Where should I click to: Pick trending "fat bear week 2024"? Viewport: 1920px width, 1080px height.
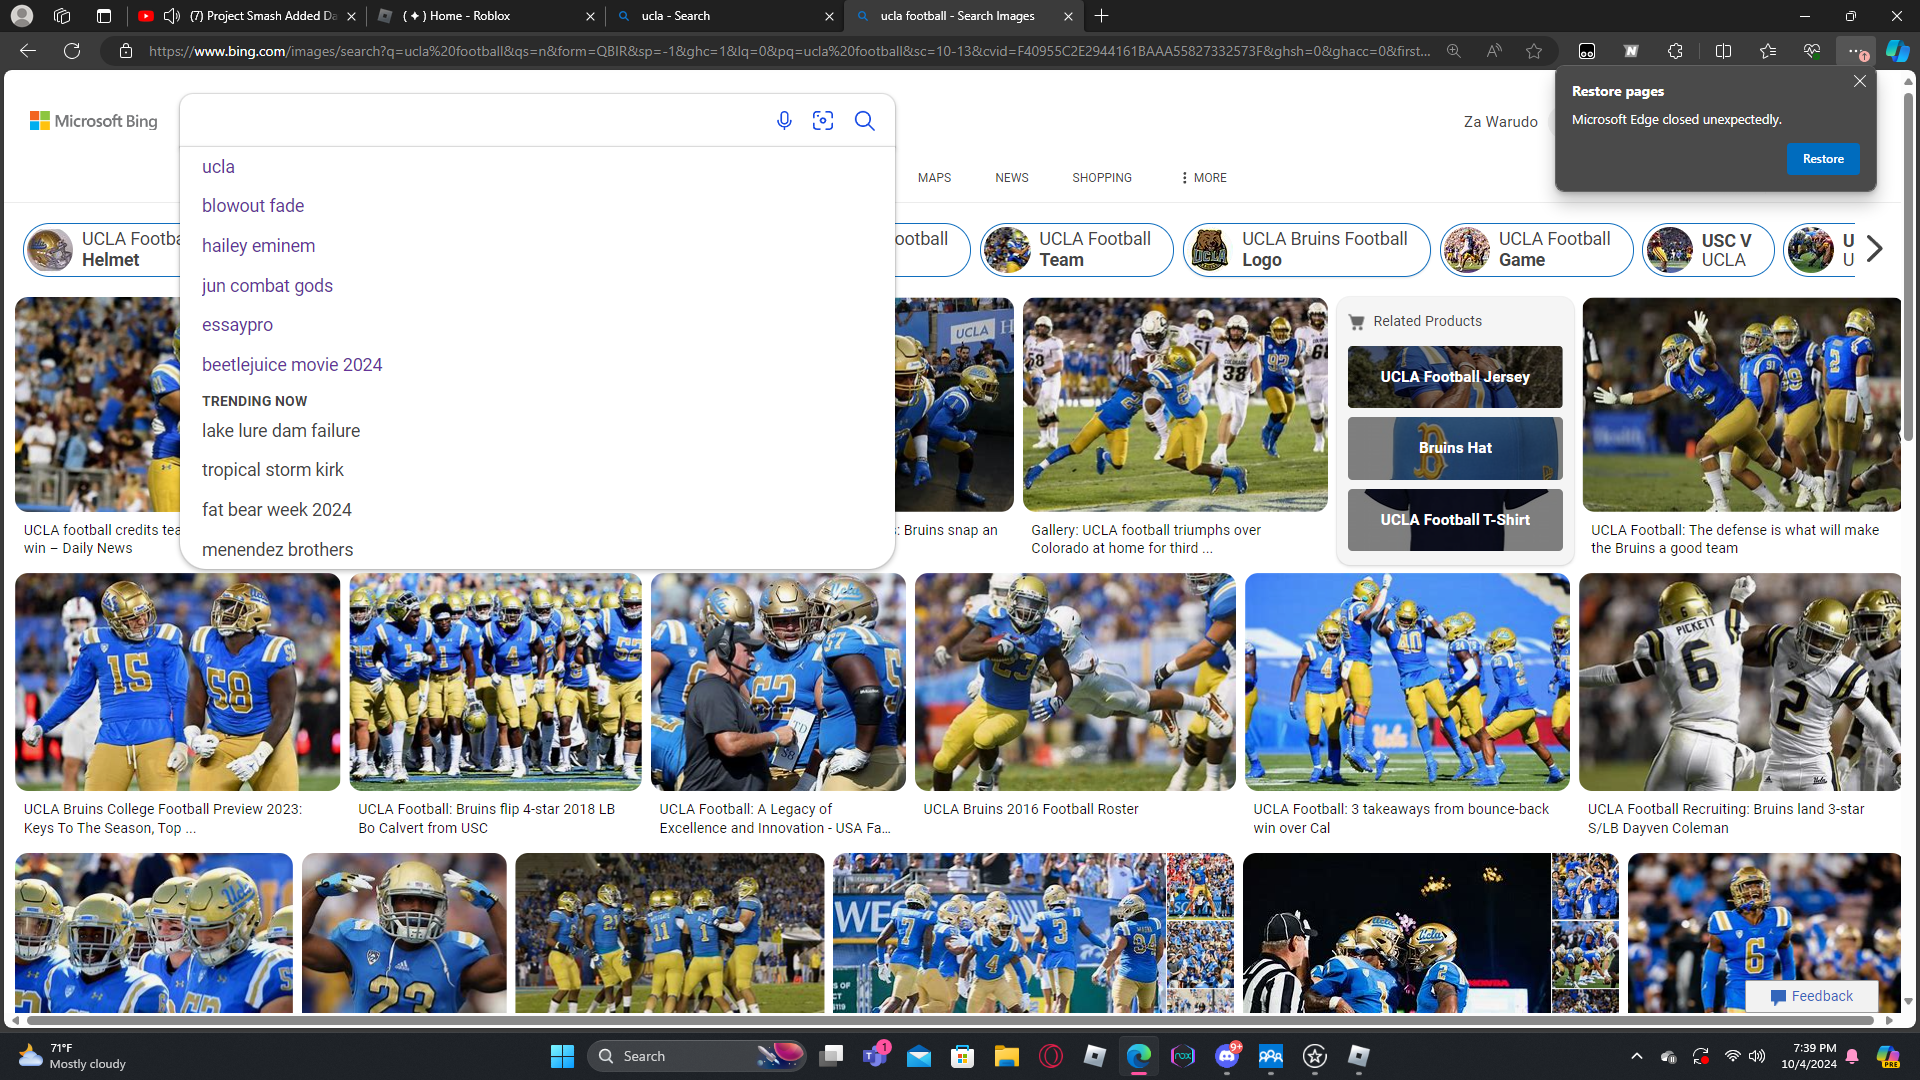coord(537,510)
